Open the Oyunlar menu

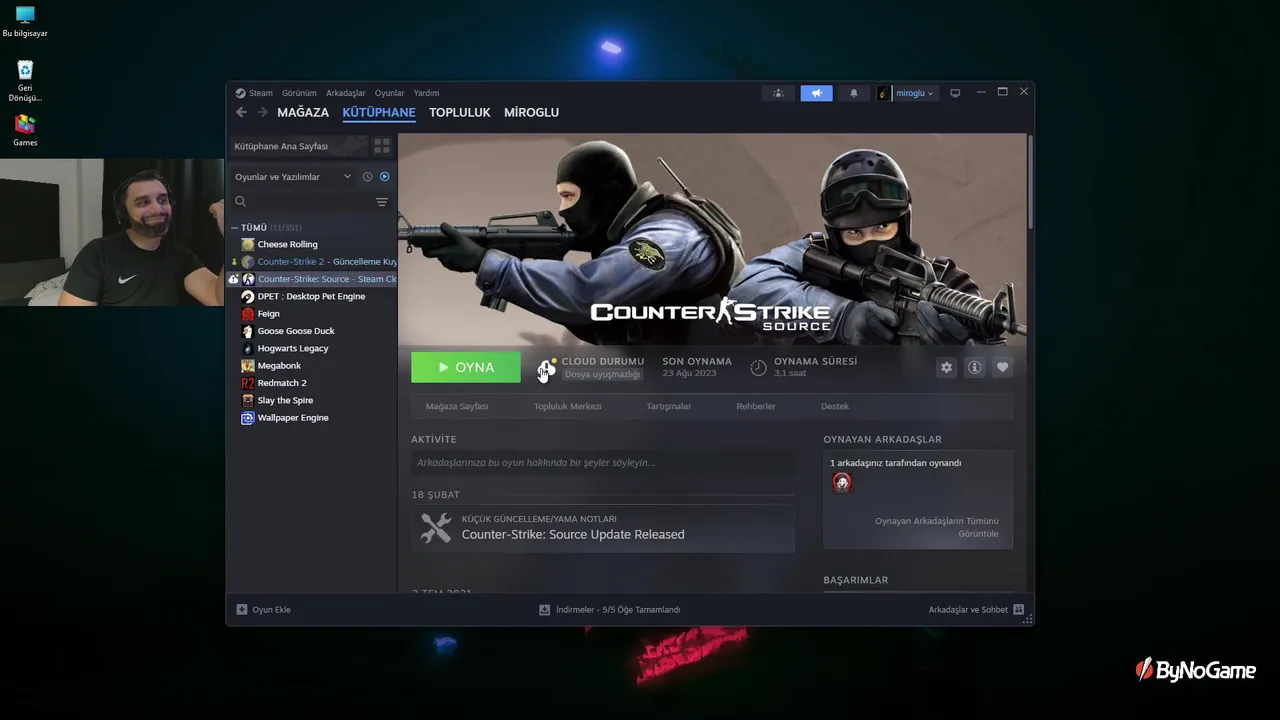390,93
